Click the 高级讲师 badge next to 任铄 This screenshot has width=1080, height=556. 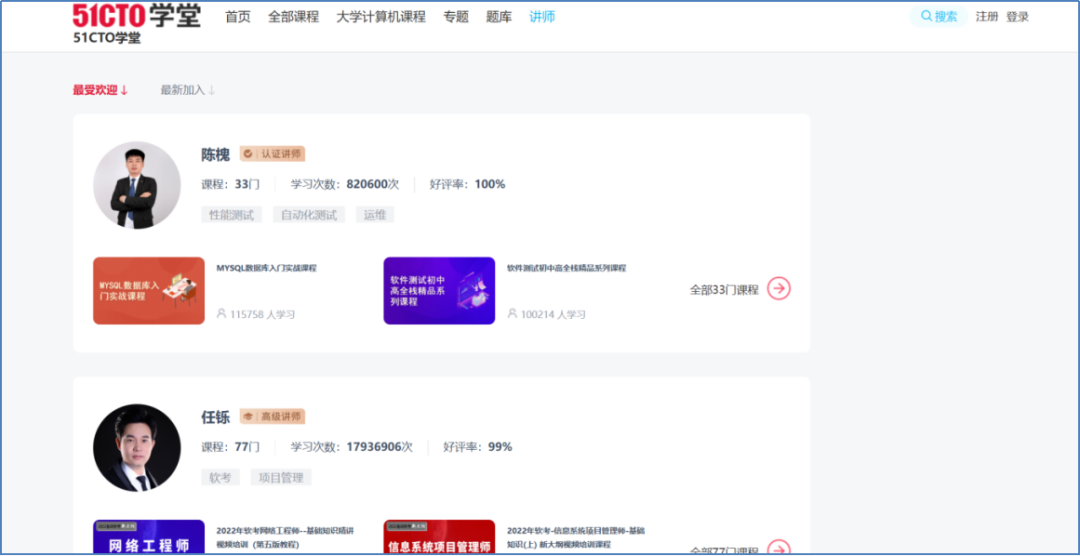(272, 416)
